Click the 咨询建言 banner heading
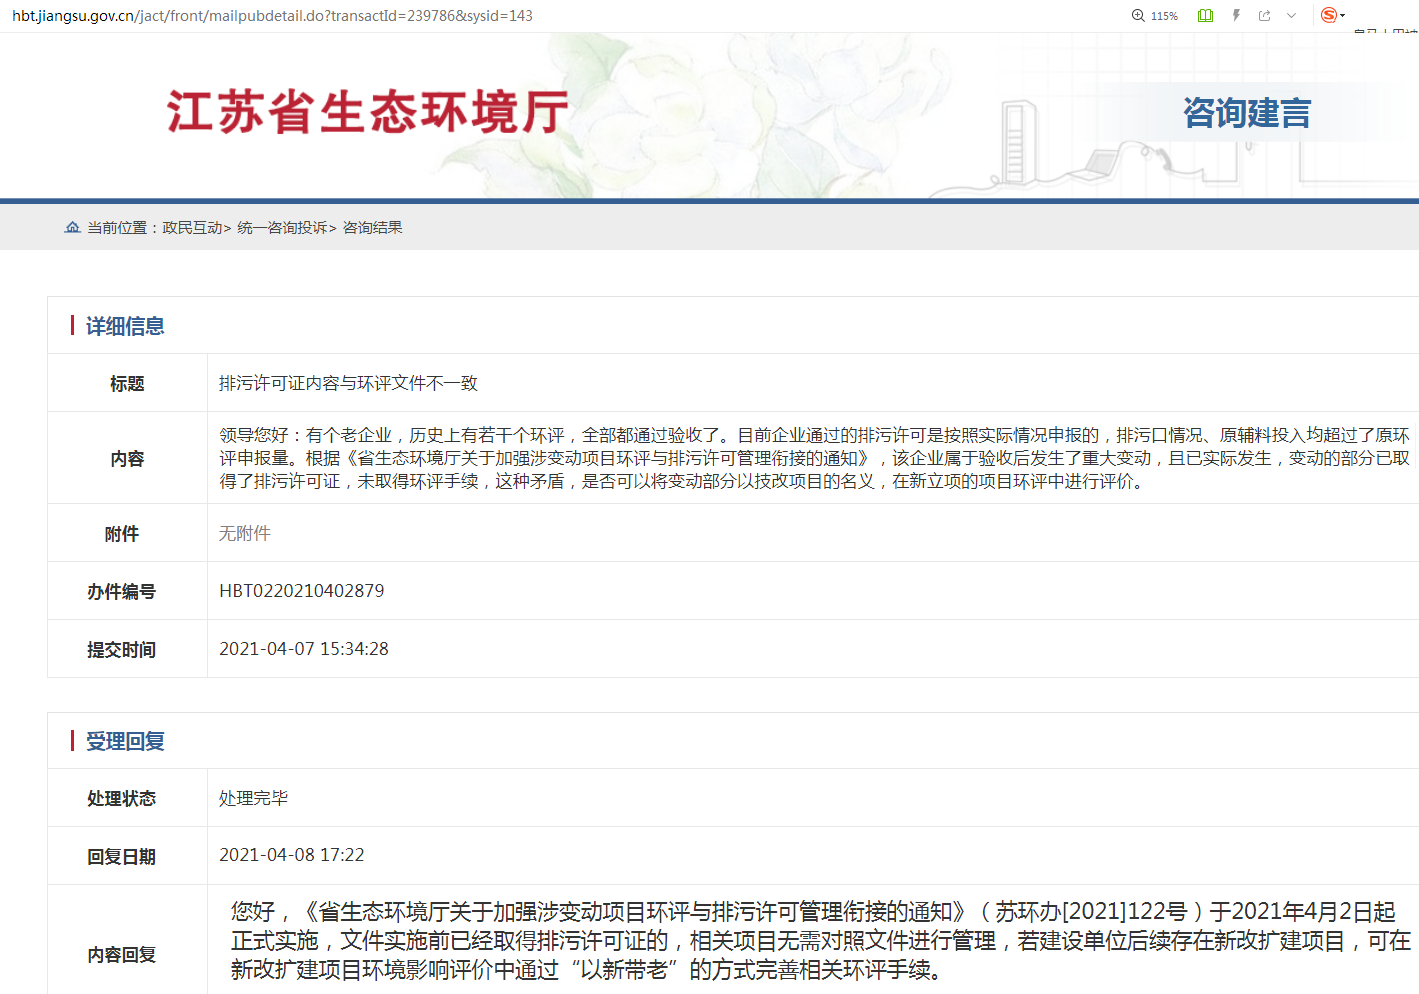1419x994 pixels. [1246, 113]
